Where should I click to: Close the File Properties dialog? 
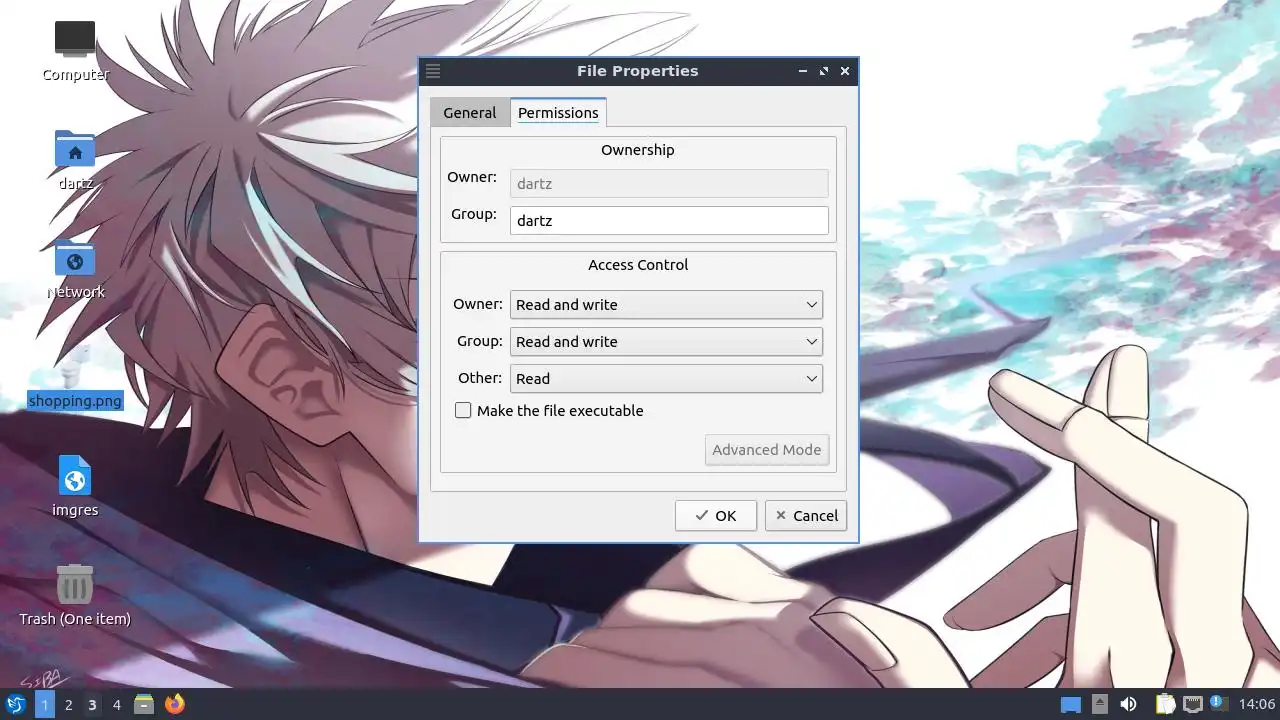click(845, 71)
